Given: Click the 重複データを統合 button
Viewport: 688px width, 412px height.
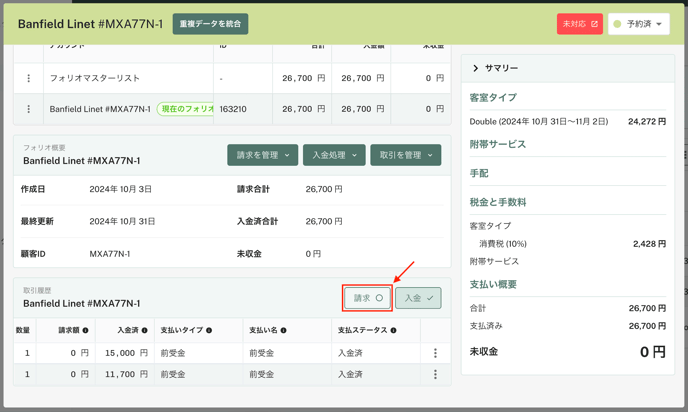Looking at the screenshot, I should click(210, 24).
